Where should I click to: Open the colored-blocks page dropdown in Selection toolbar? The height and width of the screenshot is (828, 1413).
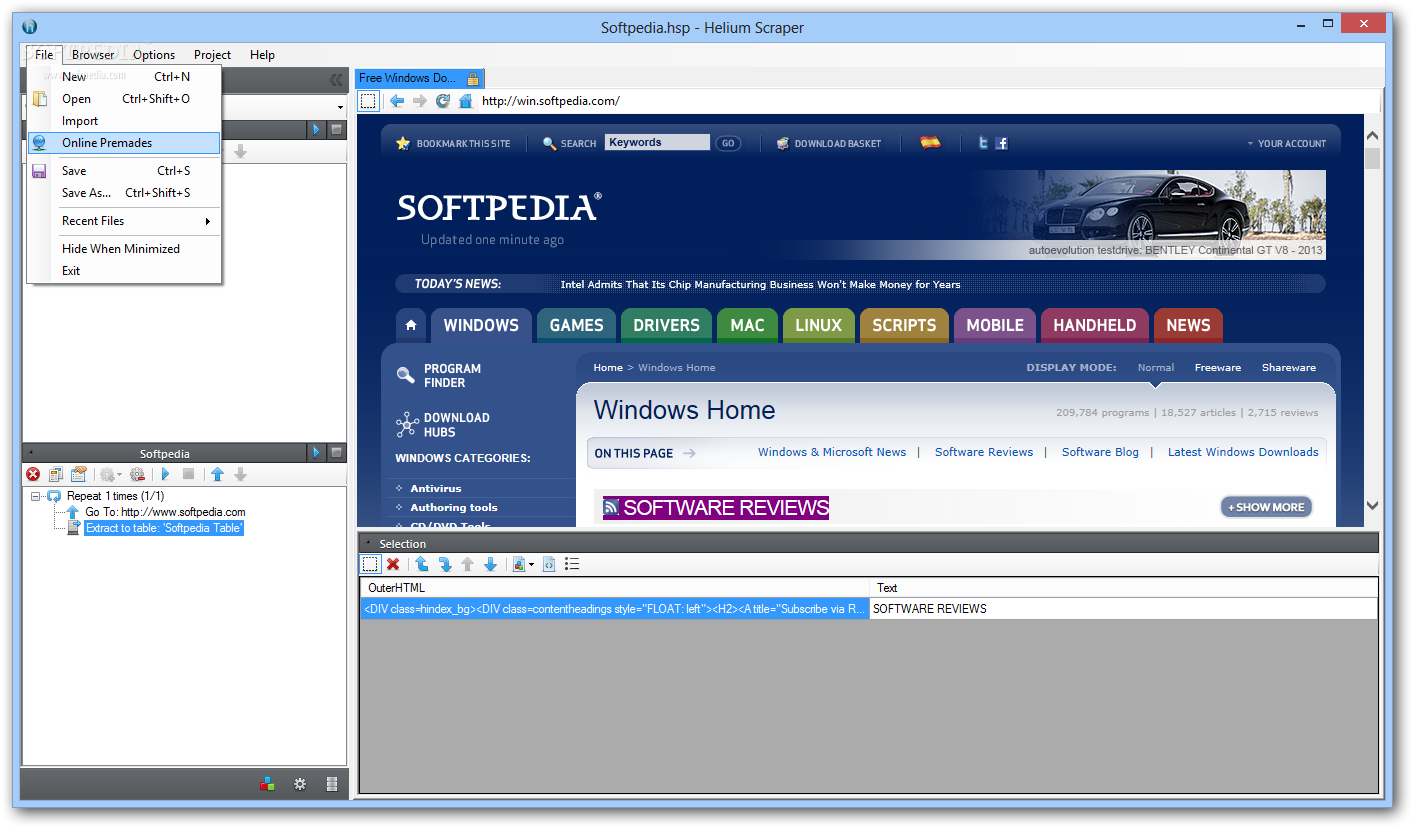pos(524,564)
